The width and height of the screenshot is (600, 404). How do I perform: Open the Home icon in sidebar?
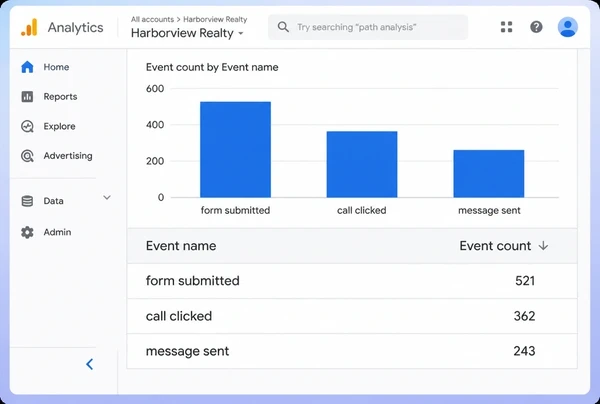[x=27, y=67]
